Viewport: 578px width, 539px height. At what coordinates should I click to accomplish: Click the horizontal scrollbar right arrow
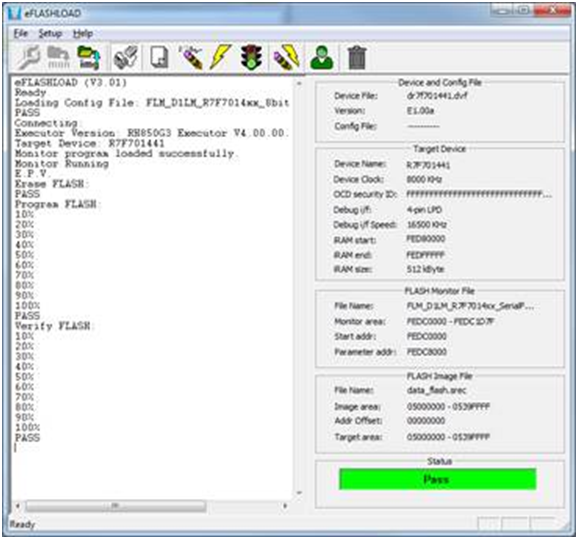[x=285, y=506]
